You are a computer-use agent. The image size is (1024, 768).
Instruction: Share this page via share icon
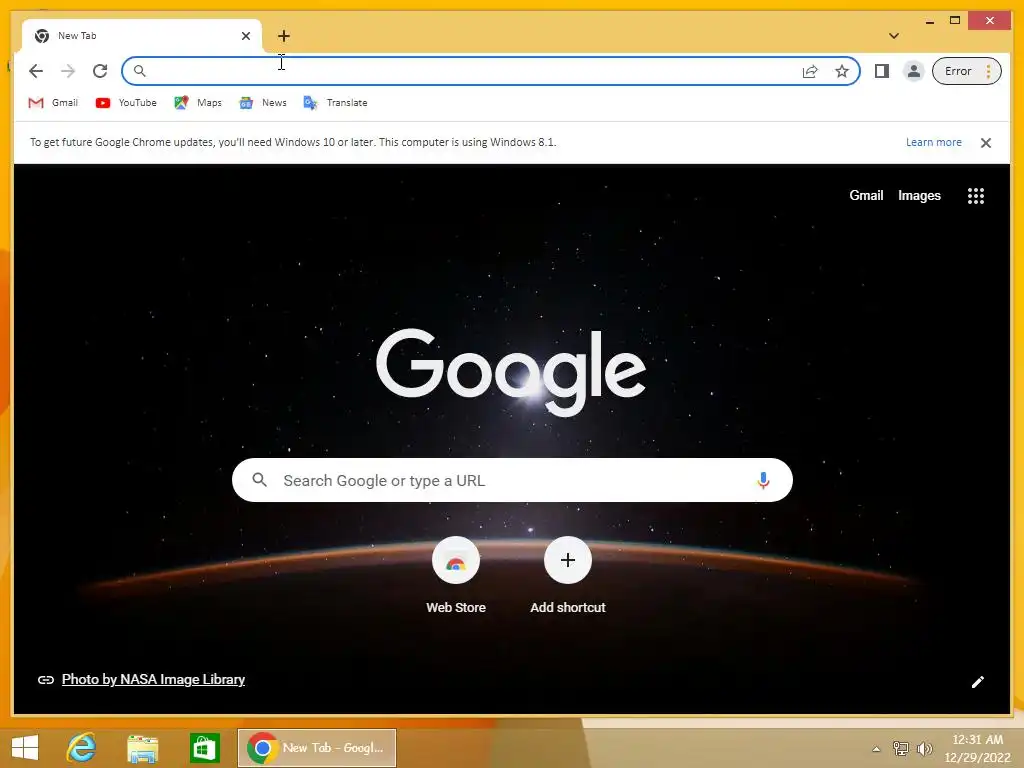point(810,71)
